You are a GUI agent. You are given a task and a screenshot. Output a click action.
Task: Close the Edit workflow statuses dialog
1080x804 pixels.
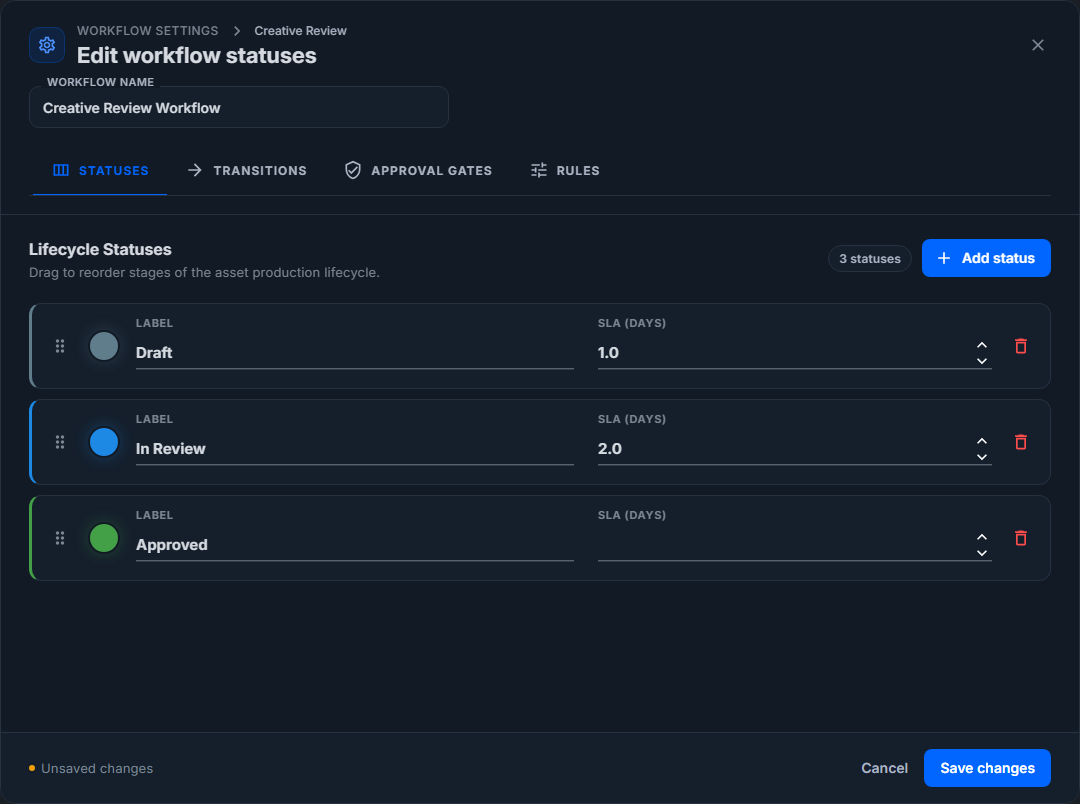(x=1037, y=45)
